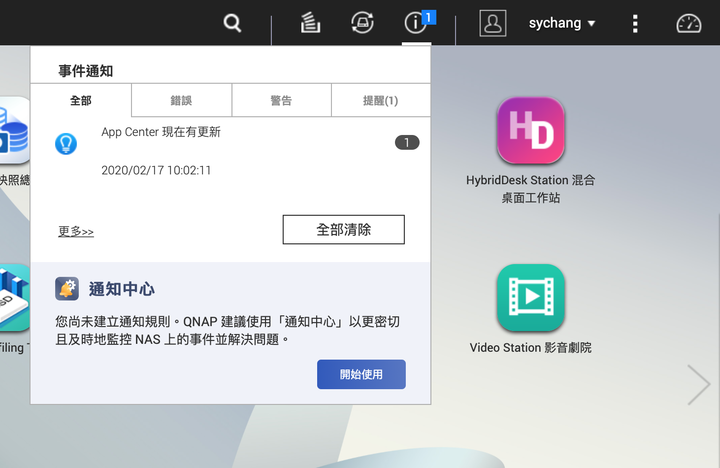Select the 錯誤 tab
Viewport: 720px width, 468px height.
[x=181, y=100]
